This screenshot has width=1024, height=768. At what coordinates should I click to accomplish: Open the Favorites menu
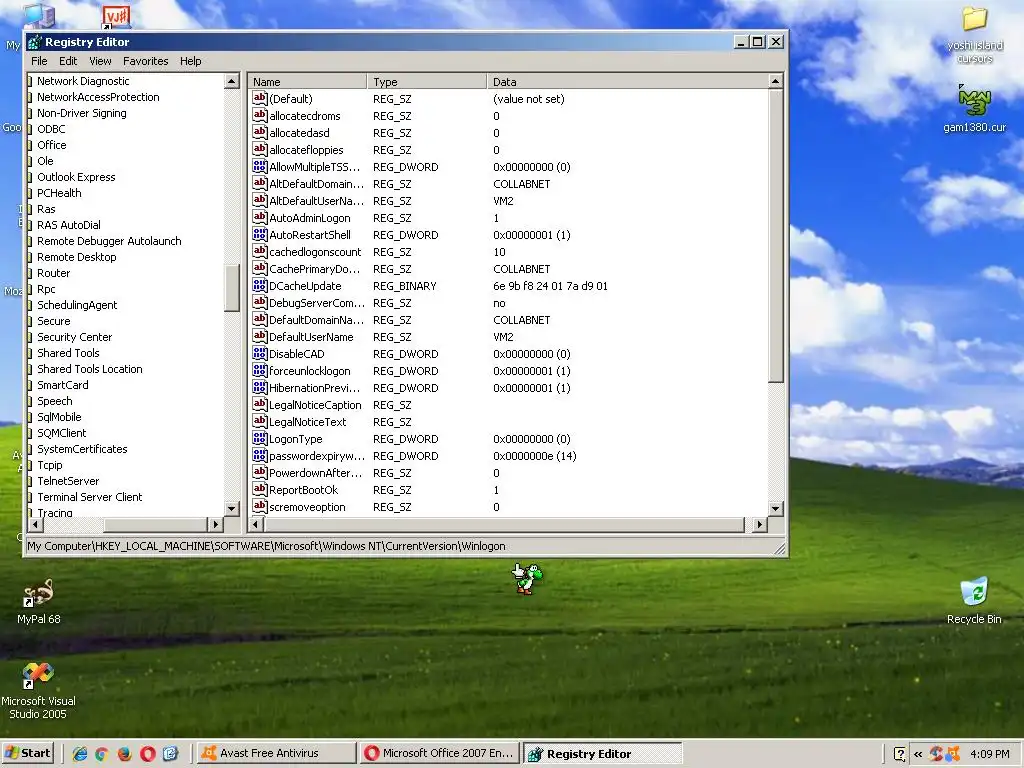(x=146, y=61)
